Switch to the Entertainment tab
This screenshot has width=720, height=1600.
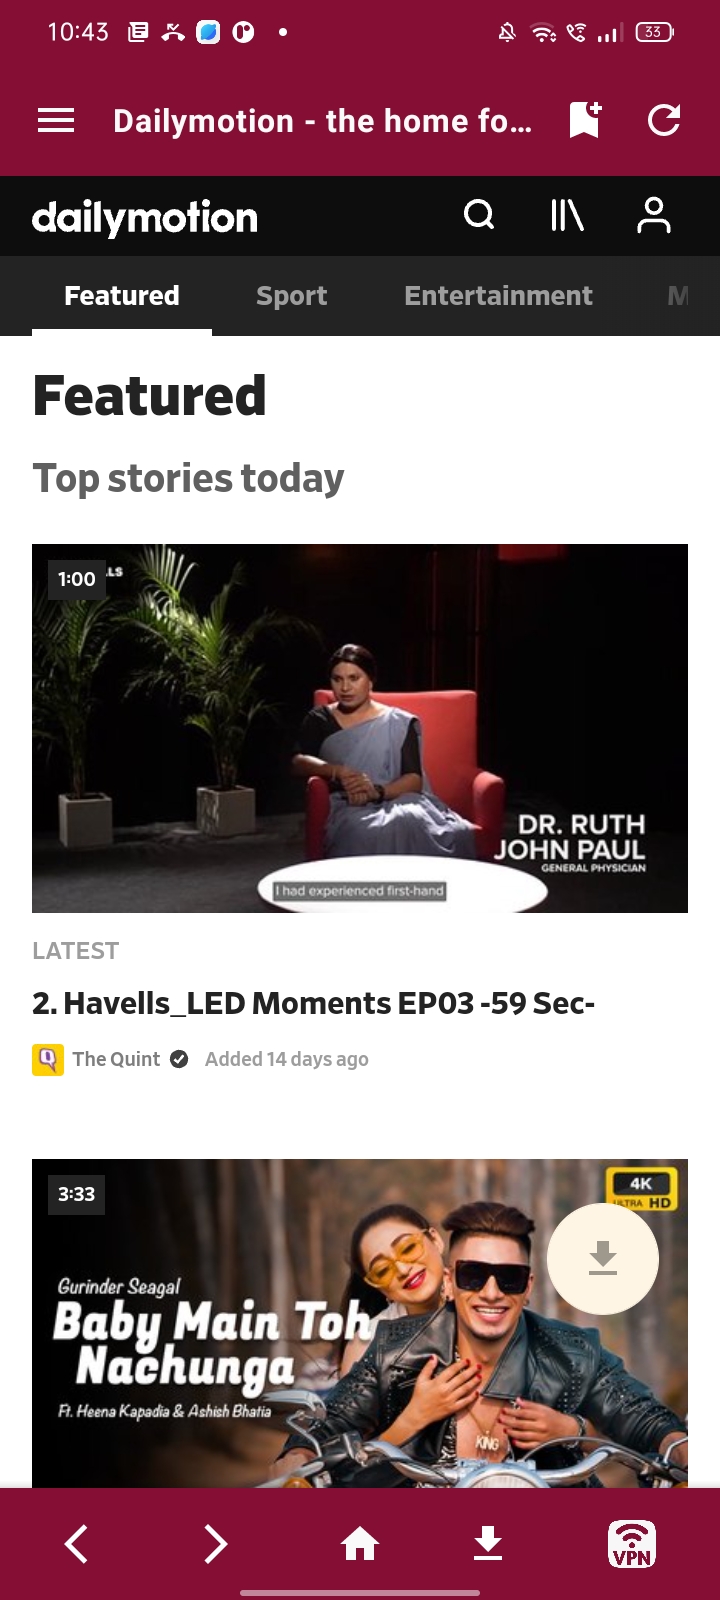pyautogui.click(x=498, y=296)
